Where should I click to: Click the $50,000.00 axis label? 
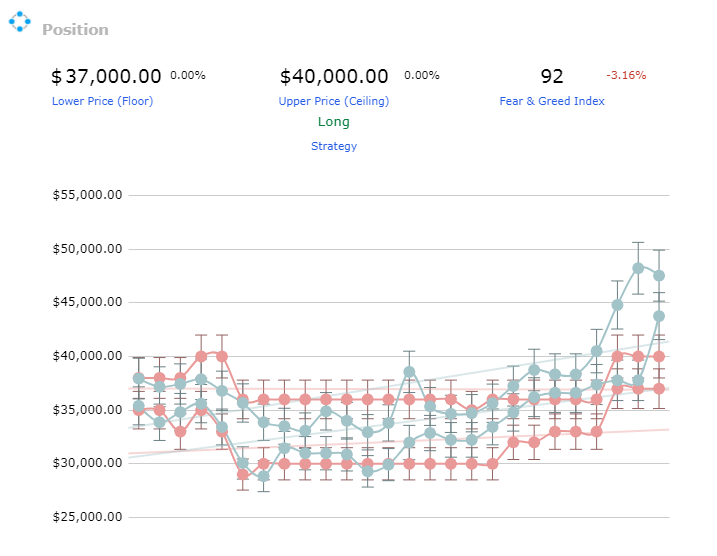(x=87, y=249)
